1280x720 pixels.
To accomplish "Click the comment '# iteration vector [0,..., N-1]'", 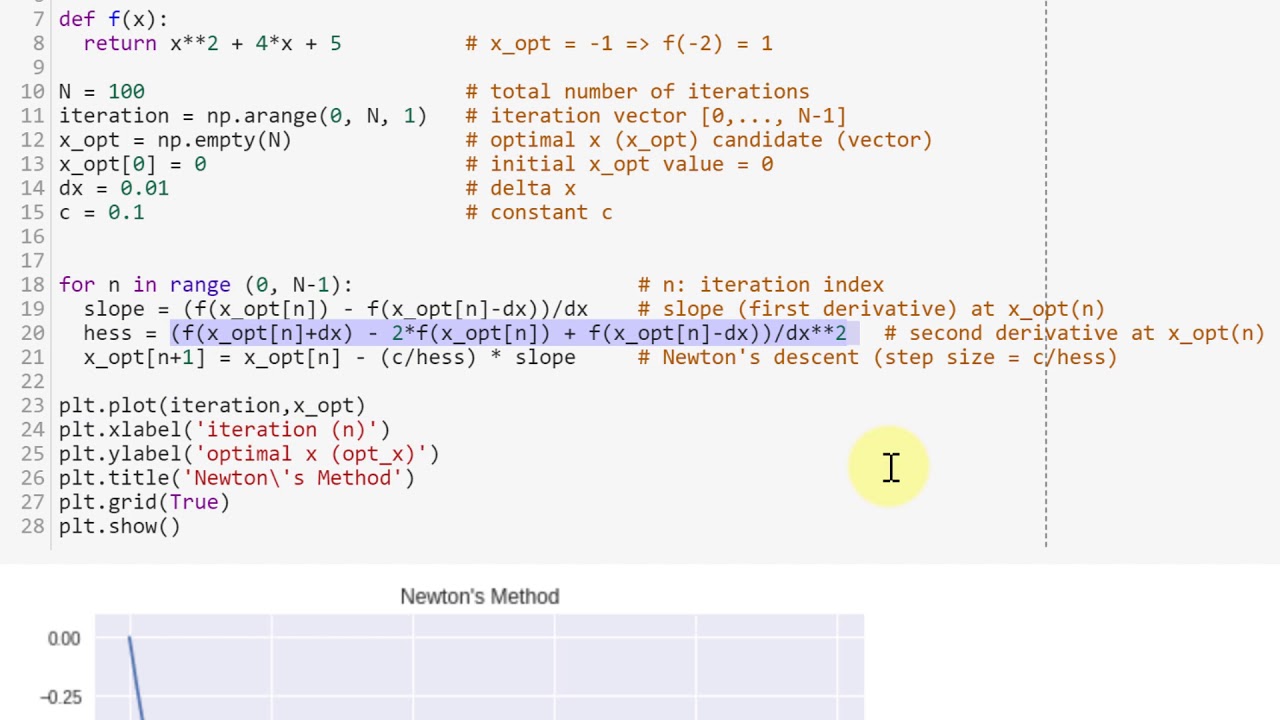I will (x=656, y=115).
